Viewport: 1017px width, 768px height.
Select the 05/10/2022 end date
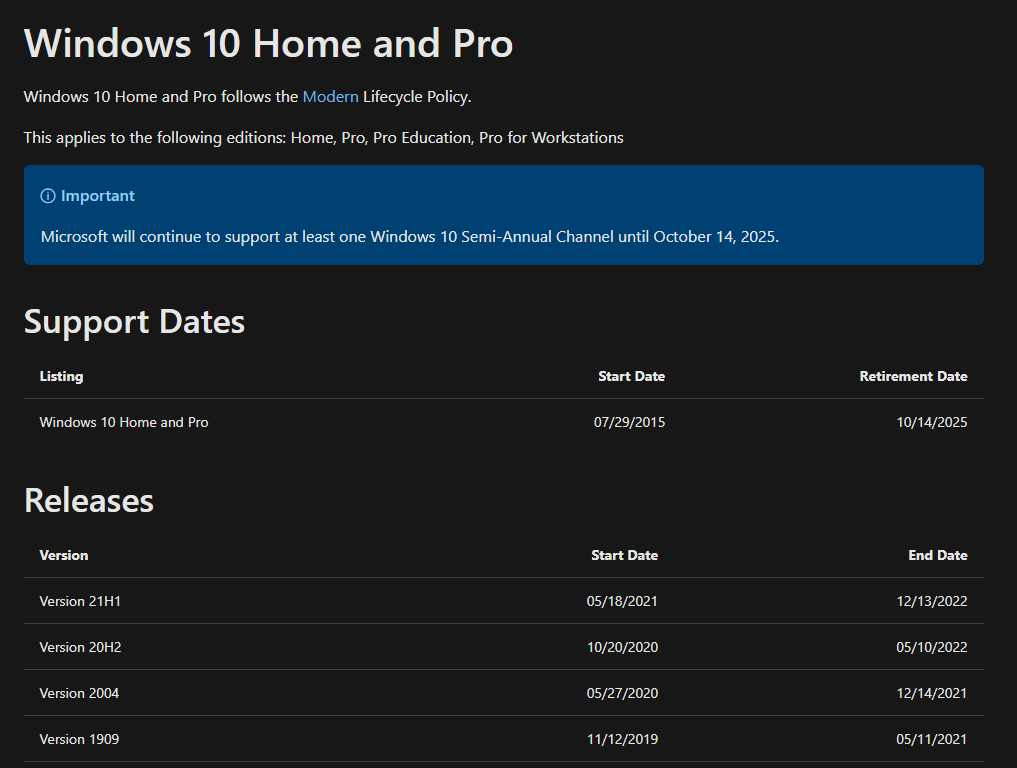(x=931, y=647)
